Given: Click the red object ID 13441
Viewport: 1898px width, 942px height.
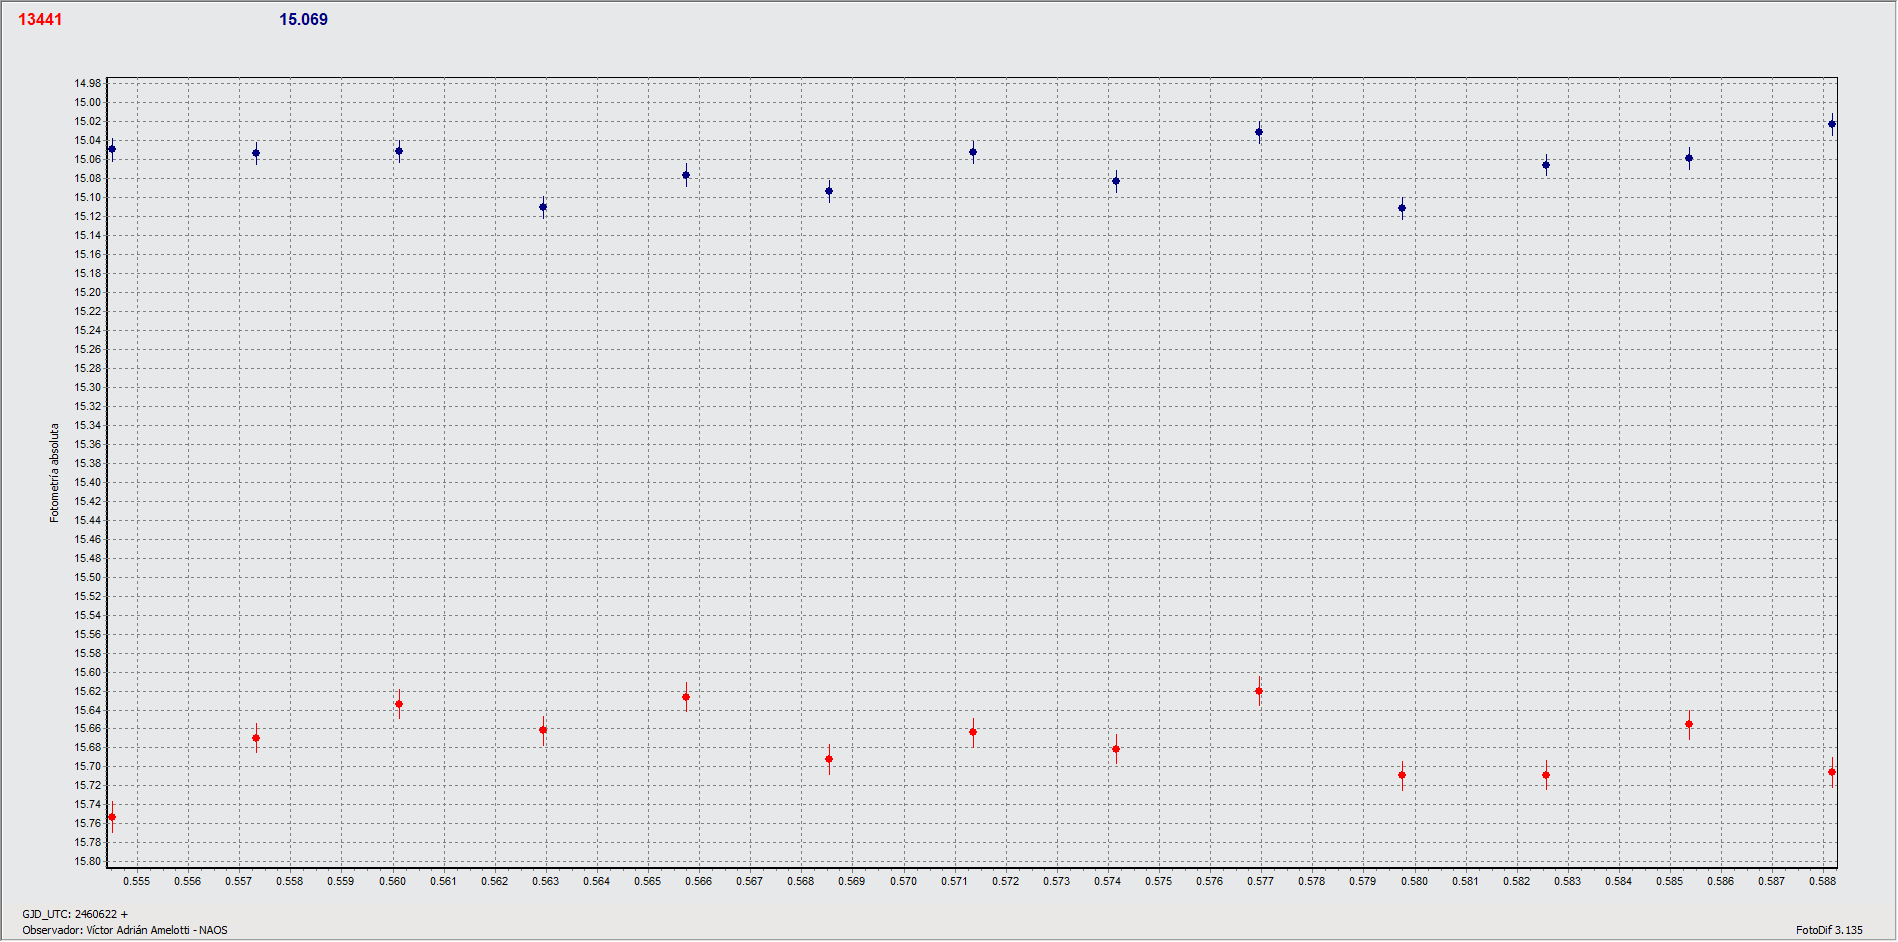Looking at the screenshot, I should (40, 20).
